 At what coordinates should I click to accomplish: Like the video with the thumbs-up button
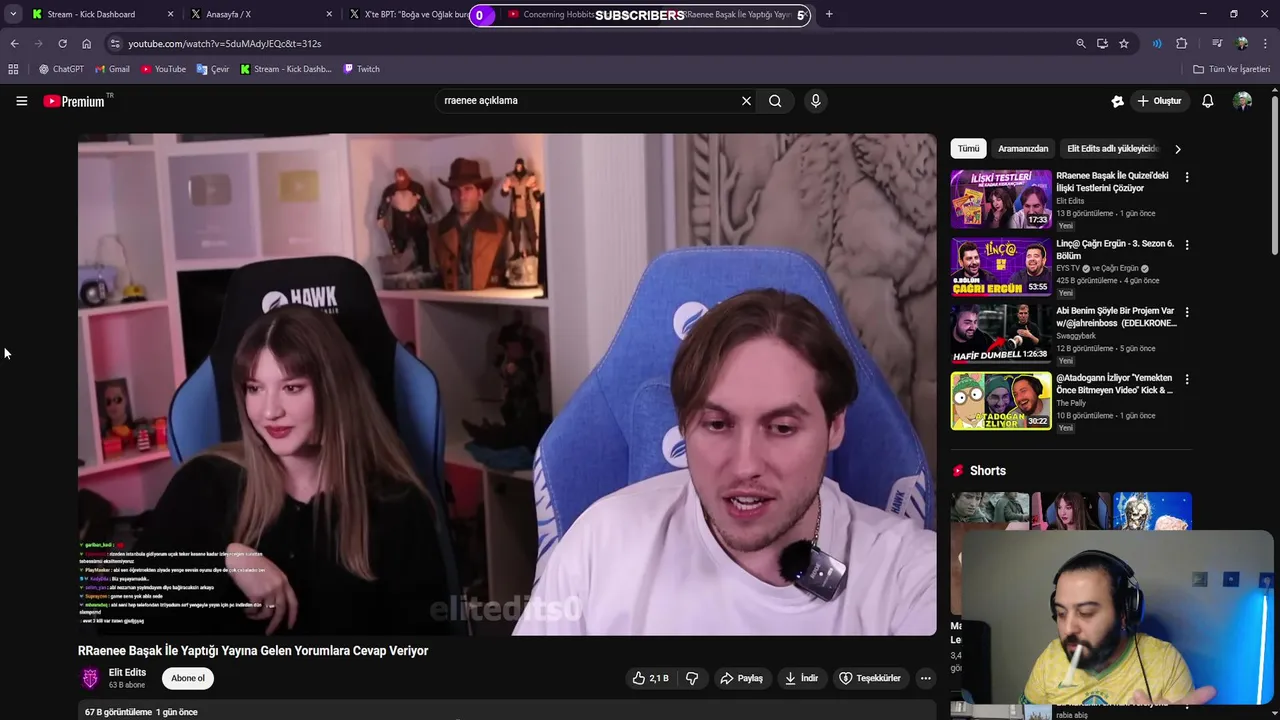click(x=650, y=678)
